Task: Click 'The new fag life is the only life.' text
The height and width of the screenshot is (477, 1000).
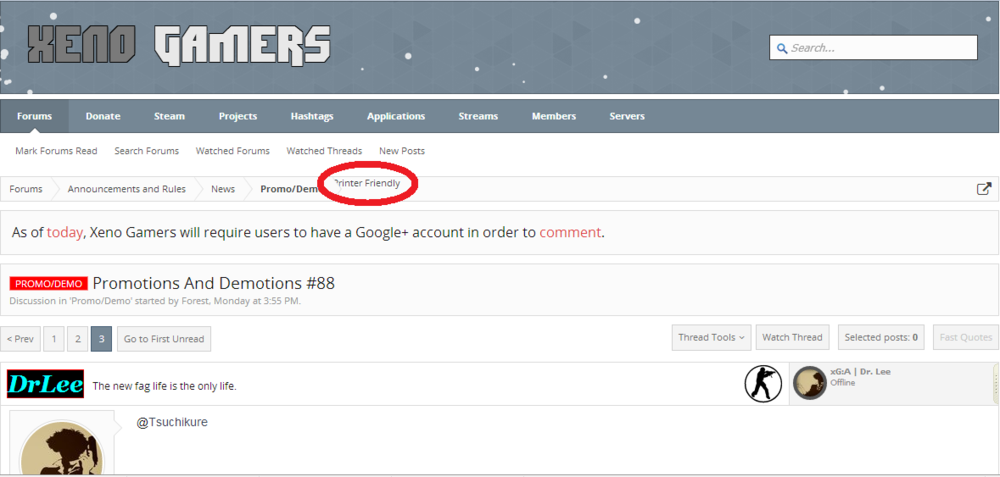Action: [165, 386]
